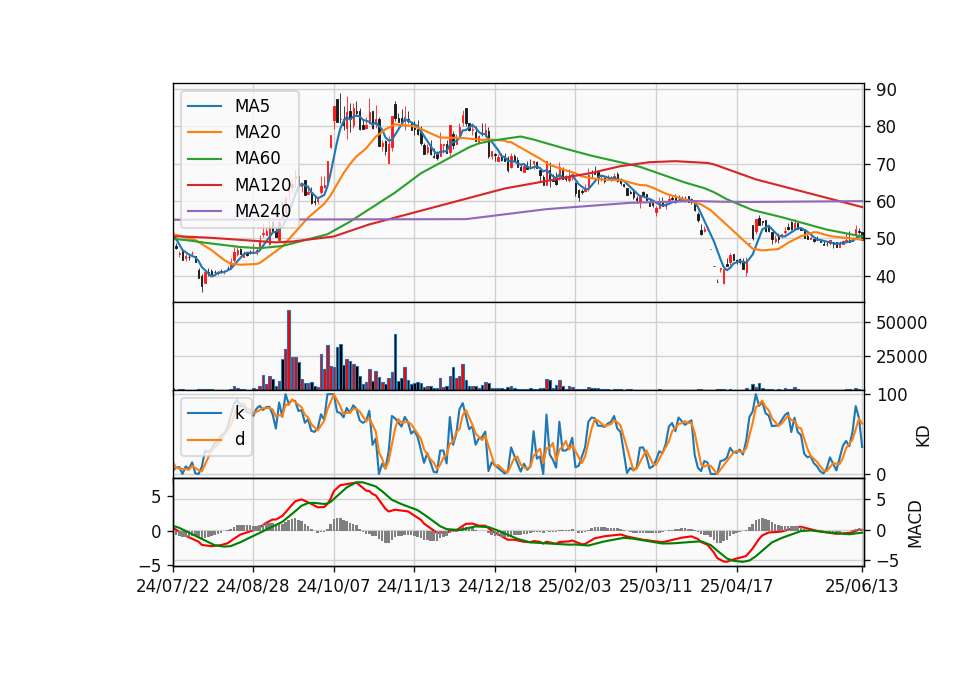Click the tall blue volume bar after 24/10/07

[396, 362]
